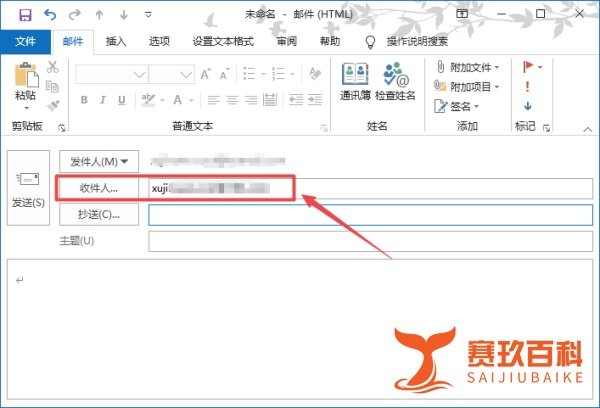Apply the font color A
The height and width of the screenshot is (408, 600).
[178, 100]
